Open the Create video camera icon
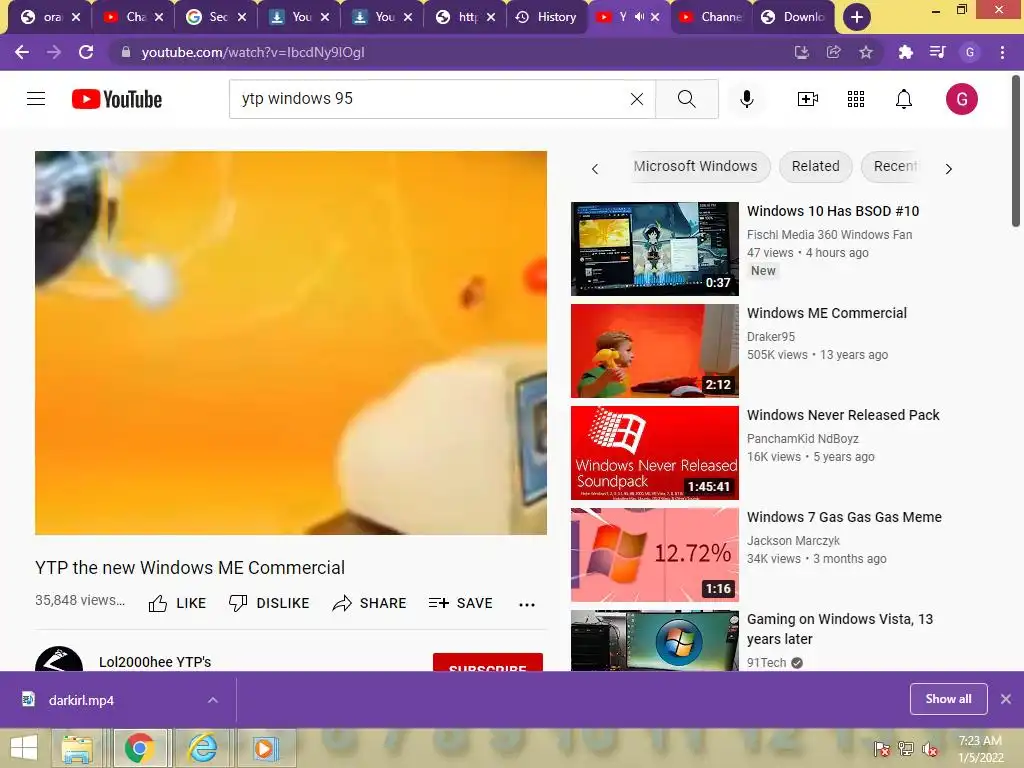 (808, 99)
